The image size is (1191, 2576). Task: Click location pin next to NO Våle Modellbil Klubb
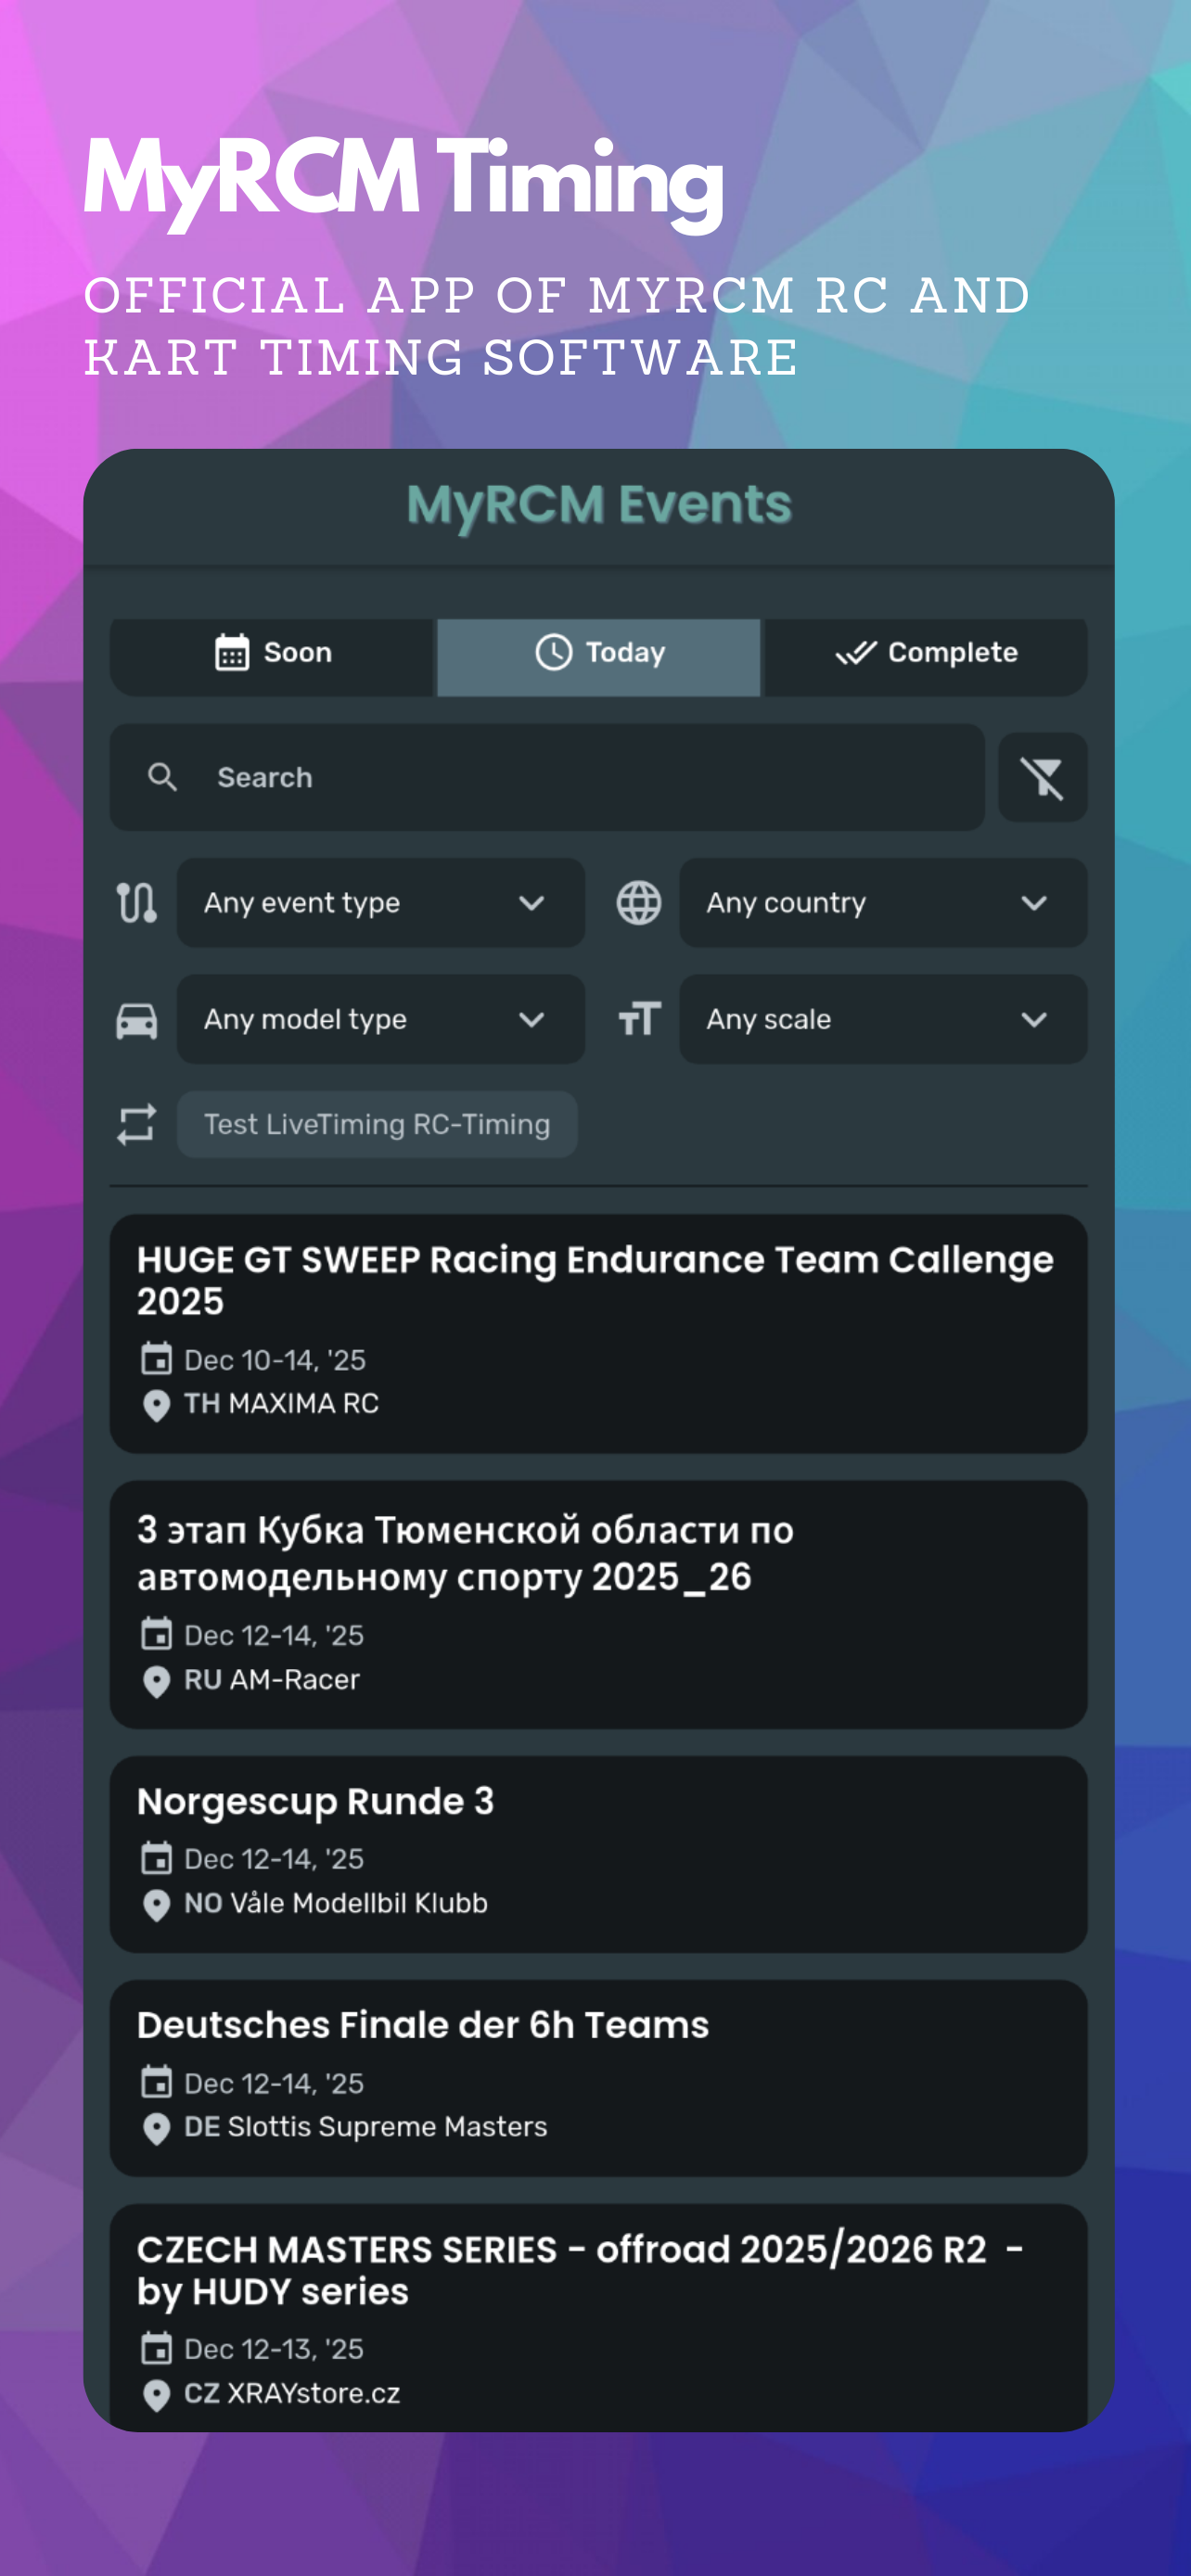(156, 1904)
